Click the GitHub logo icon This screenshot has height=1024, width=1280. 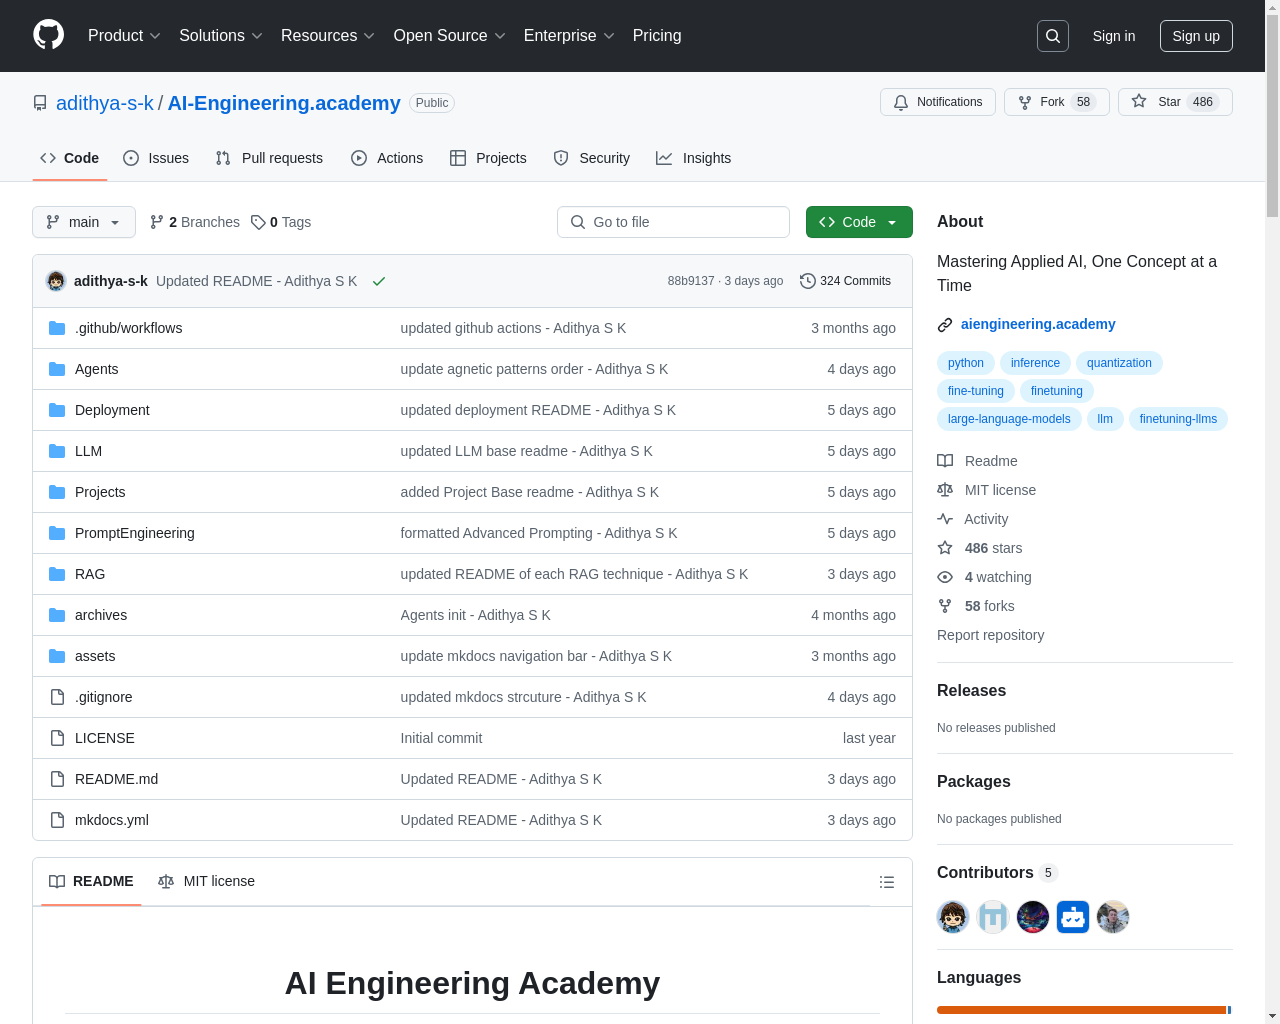[48, 35]
